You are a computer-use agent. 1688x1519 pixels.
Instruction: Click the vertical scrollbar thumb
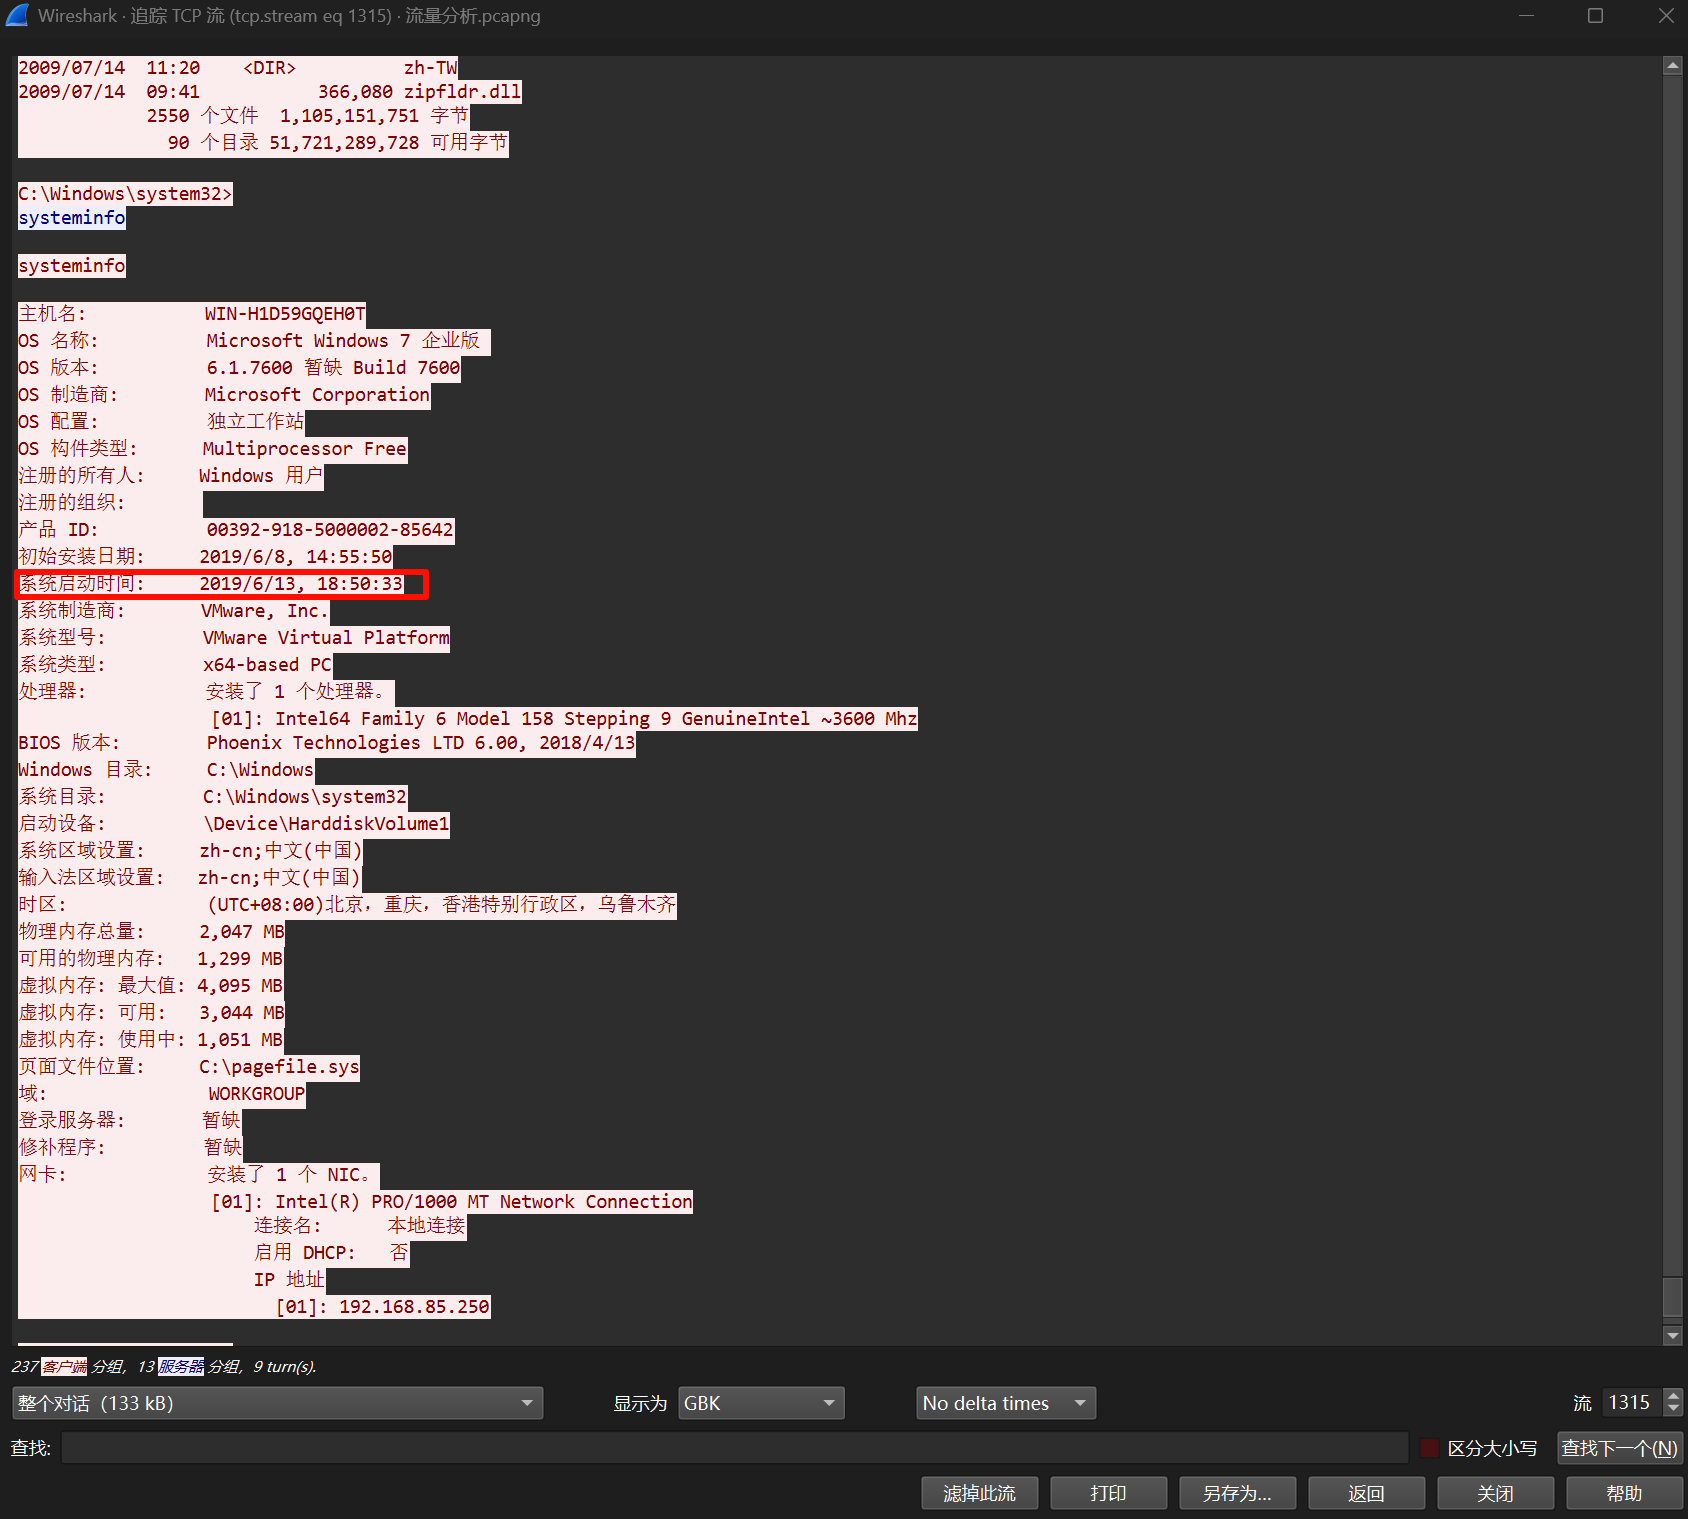1672,1297
